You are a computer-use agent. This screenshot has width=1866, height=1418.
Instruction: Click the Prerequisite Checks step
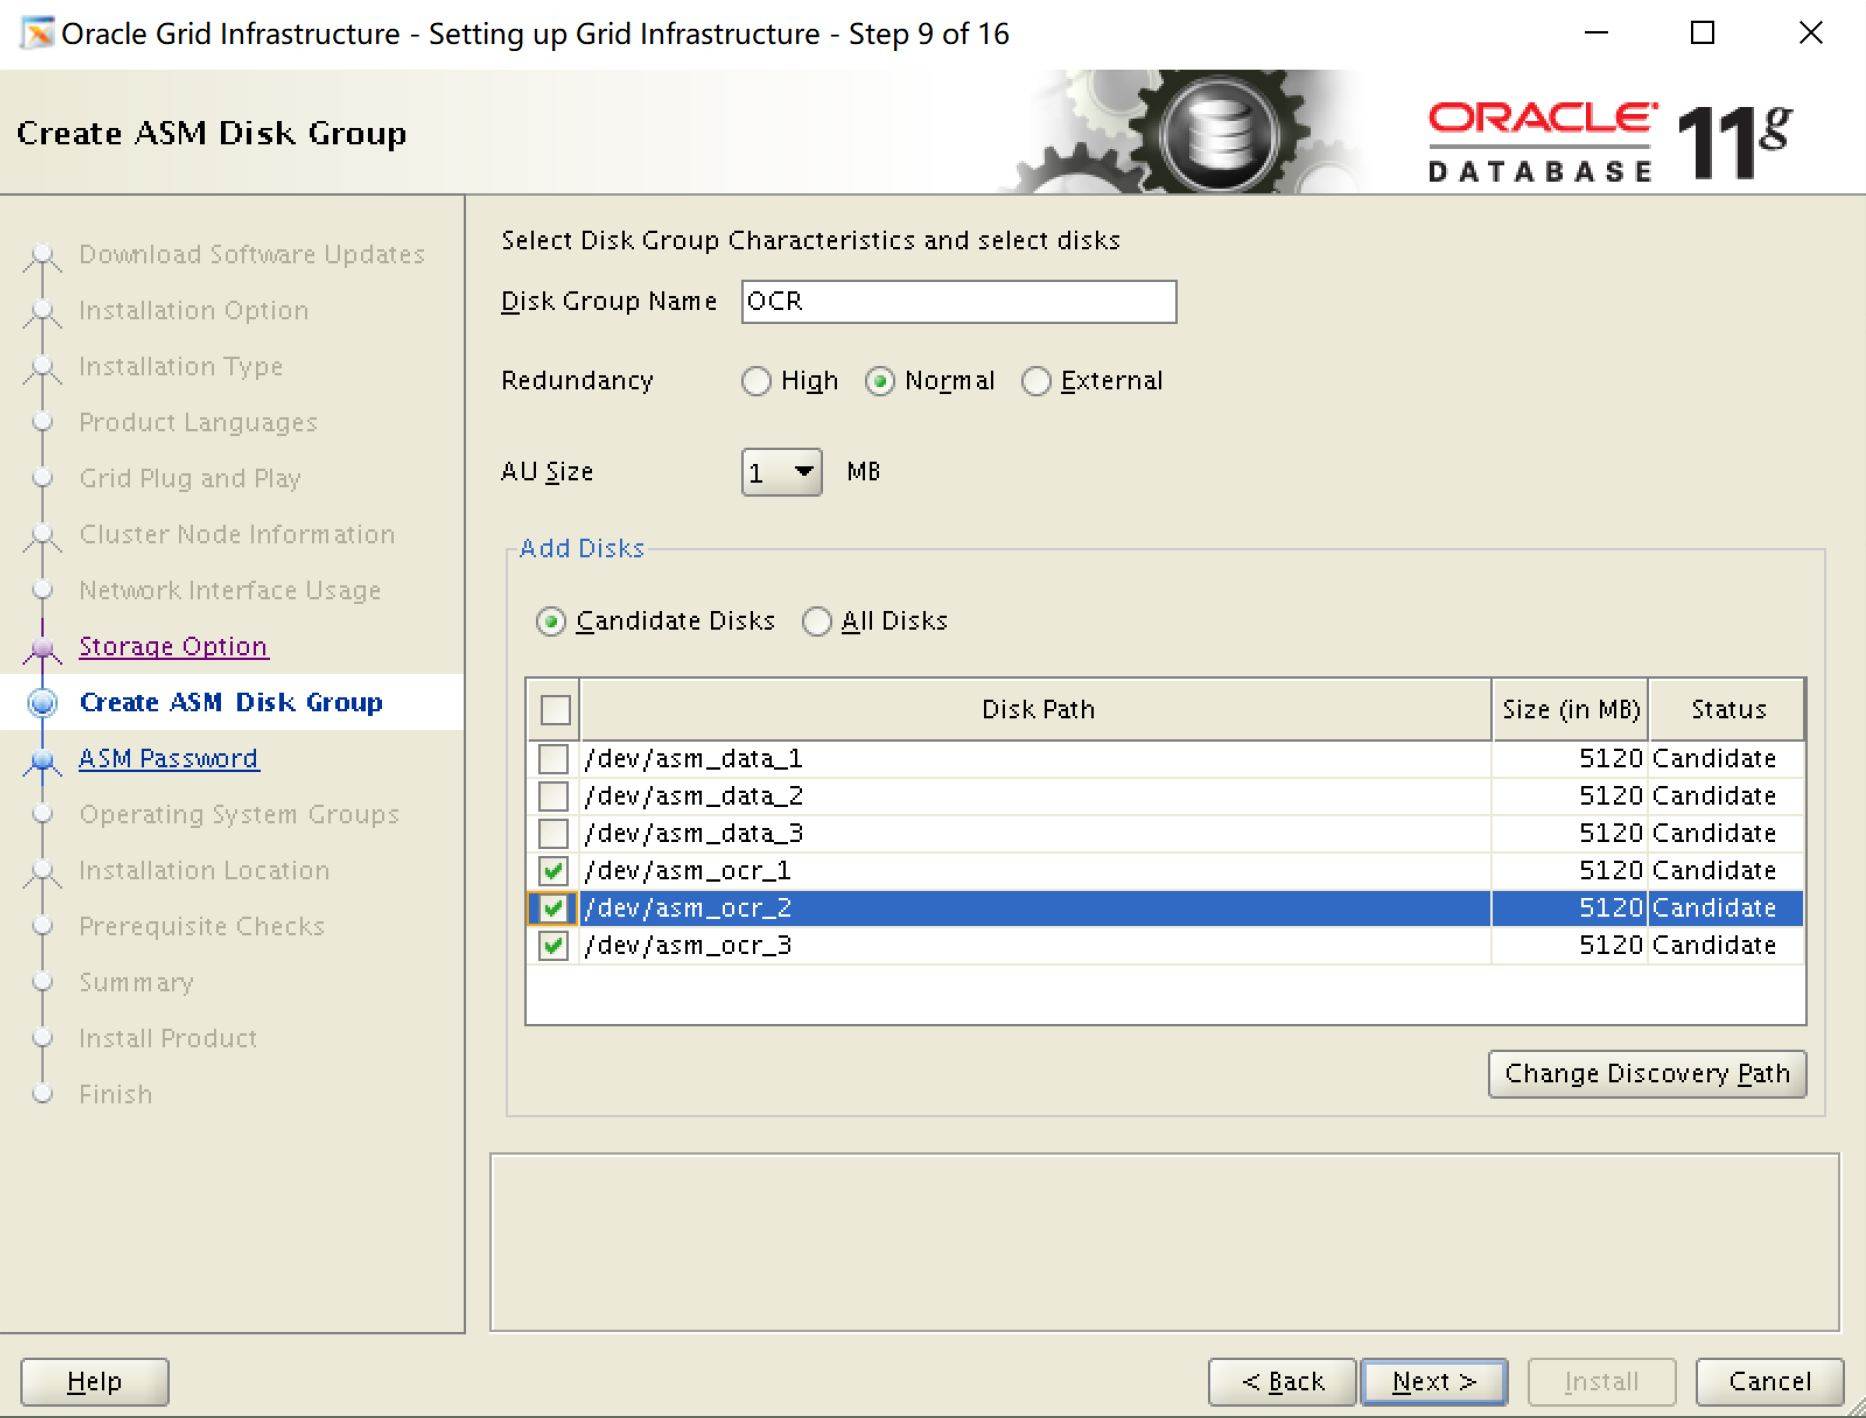click(x=202, y=926)
